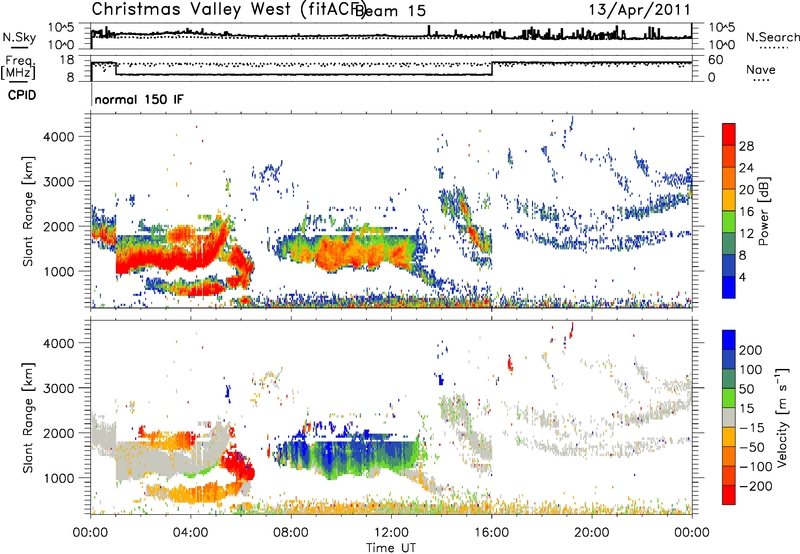
Task: Pick the dark blue top velocity colorbar segment
Action: click(x=729, y=340)
